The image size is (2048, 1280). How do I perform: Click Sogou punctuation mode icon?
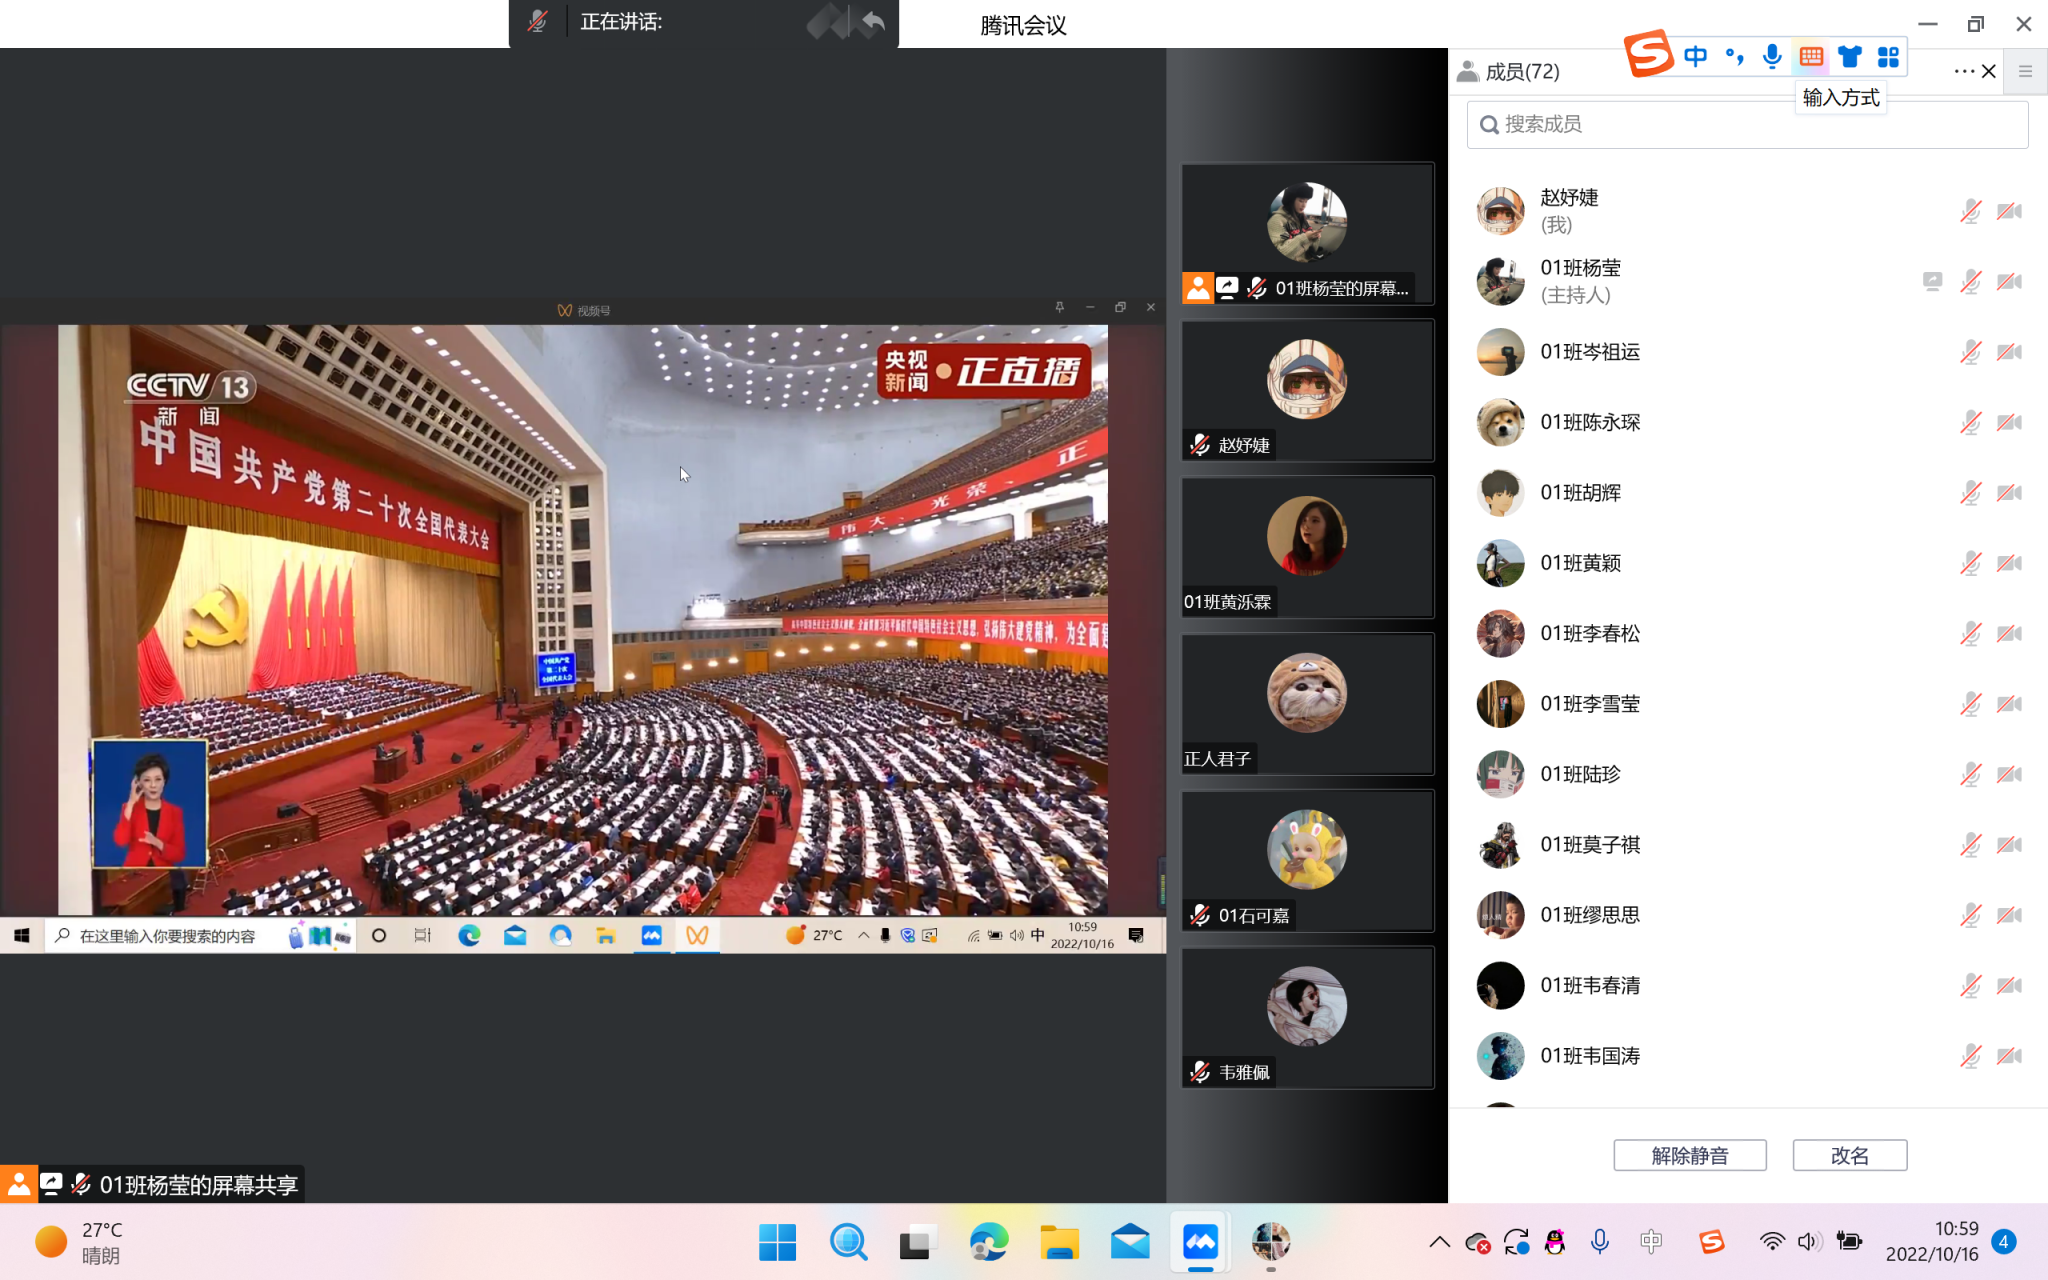[1734, 57]
